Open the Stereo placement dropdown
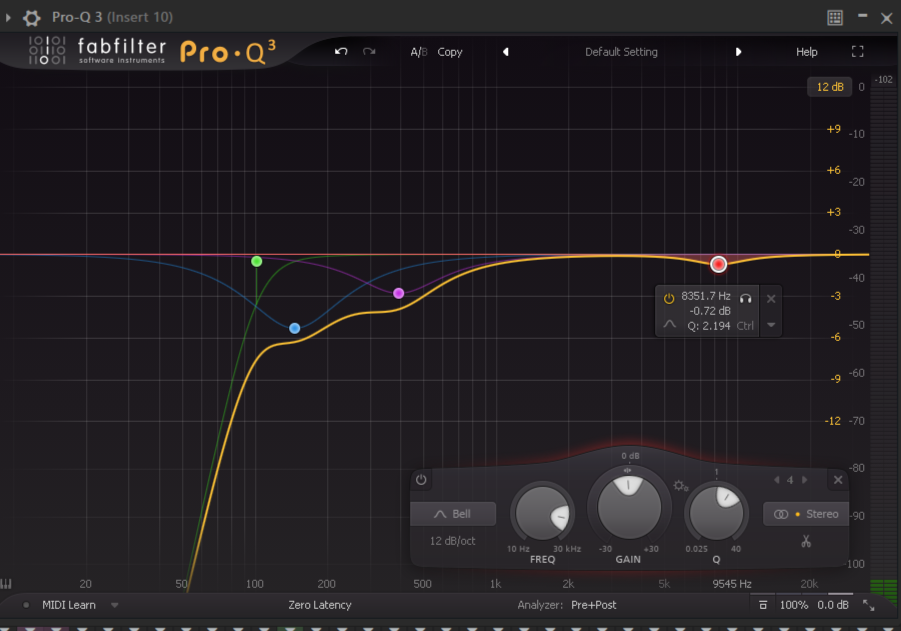This screenshot has height=631, width=901. pyautogui.click(x=806, y=514)
